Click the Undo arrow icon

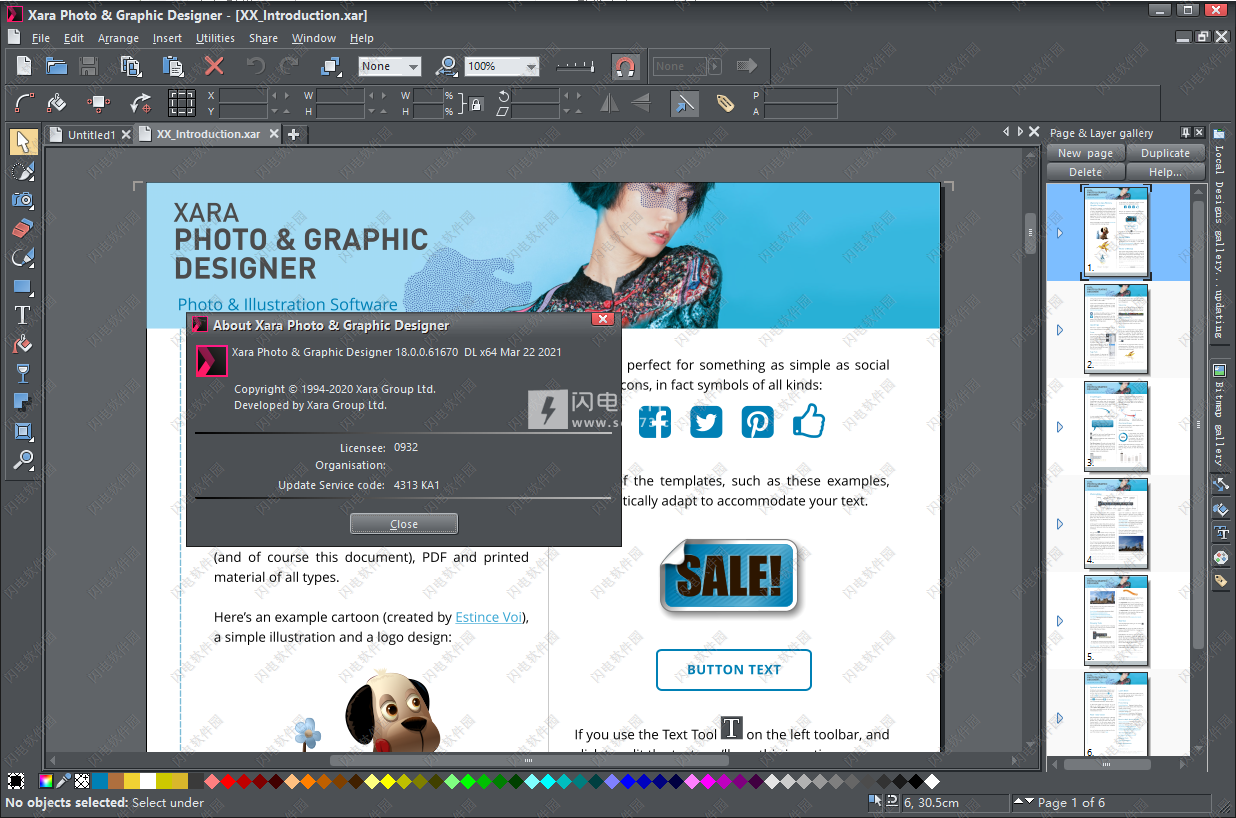click(256, 66)
